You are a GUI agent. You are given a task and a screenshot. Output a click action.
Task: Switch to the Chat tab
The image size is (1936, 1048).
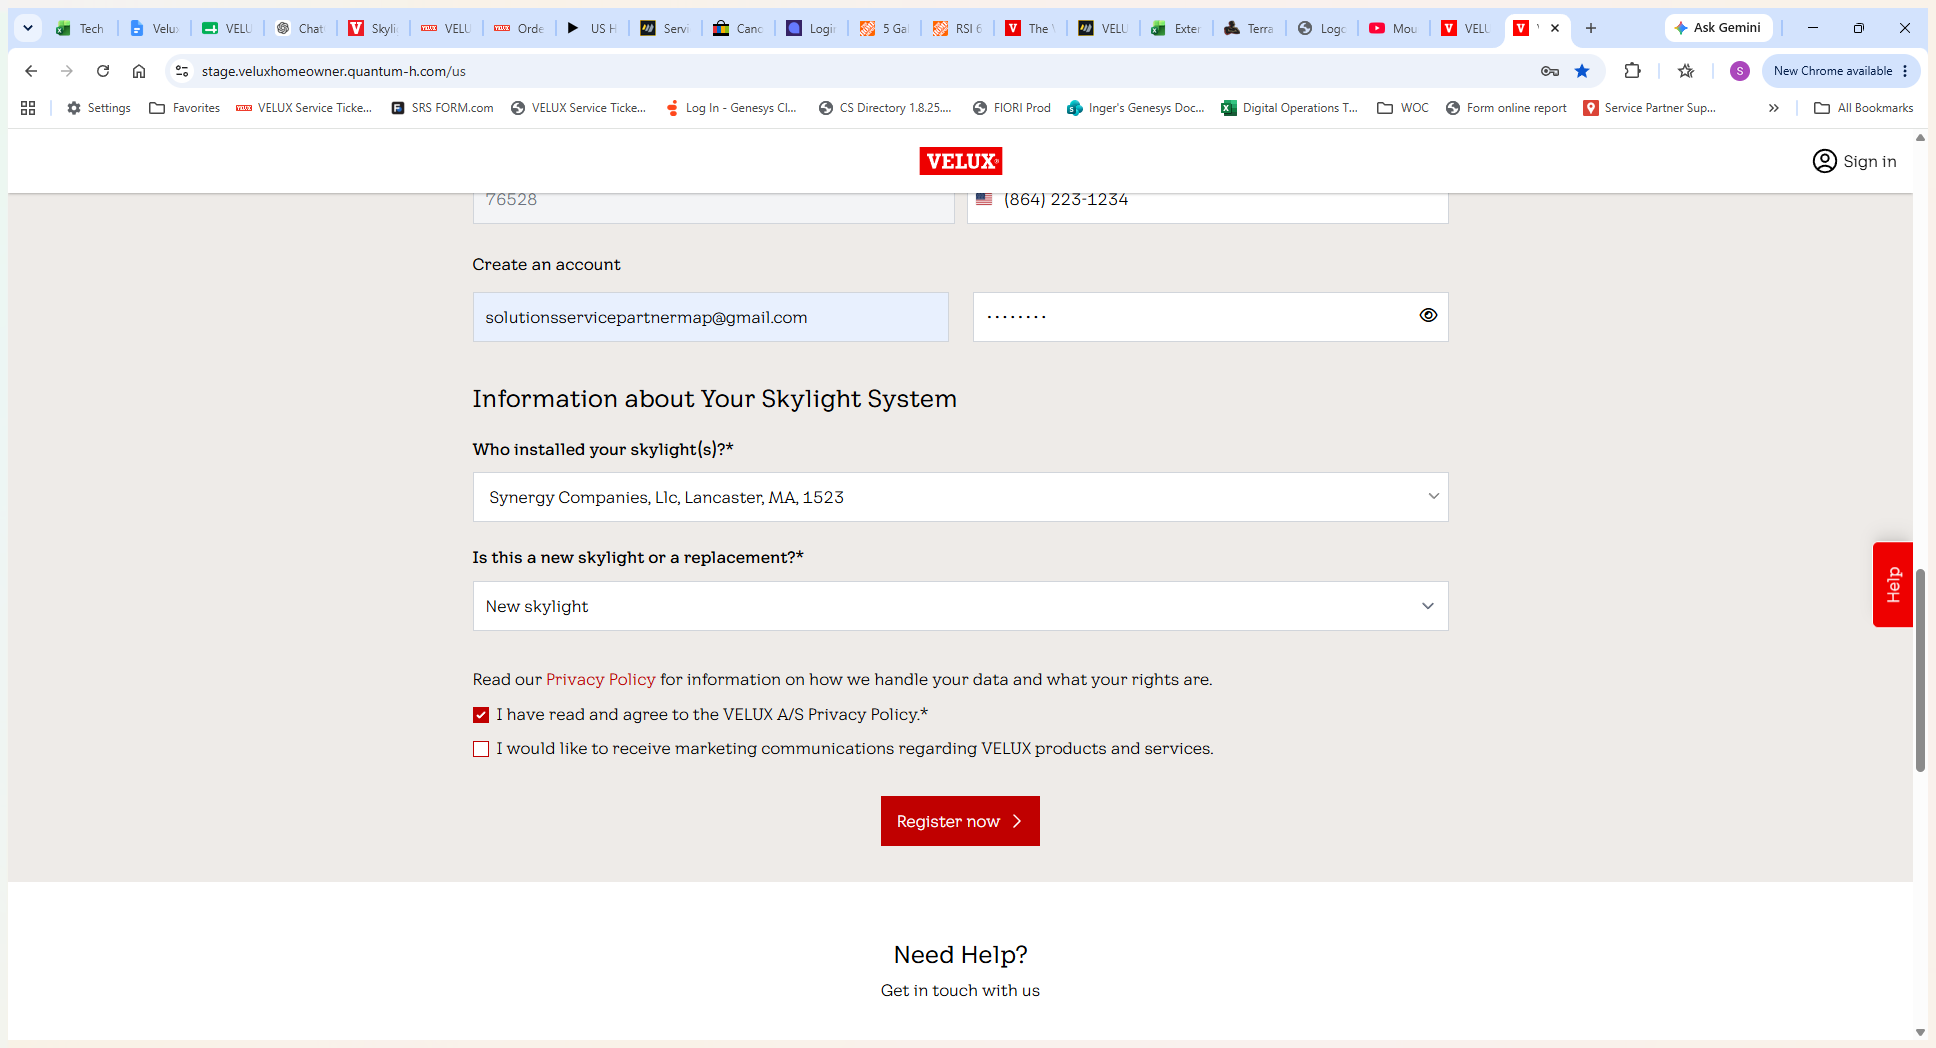tap(300, 28)
